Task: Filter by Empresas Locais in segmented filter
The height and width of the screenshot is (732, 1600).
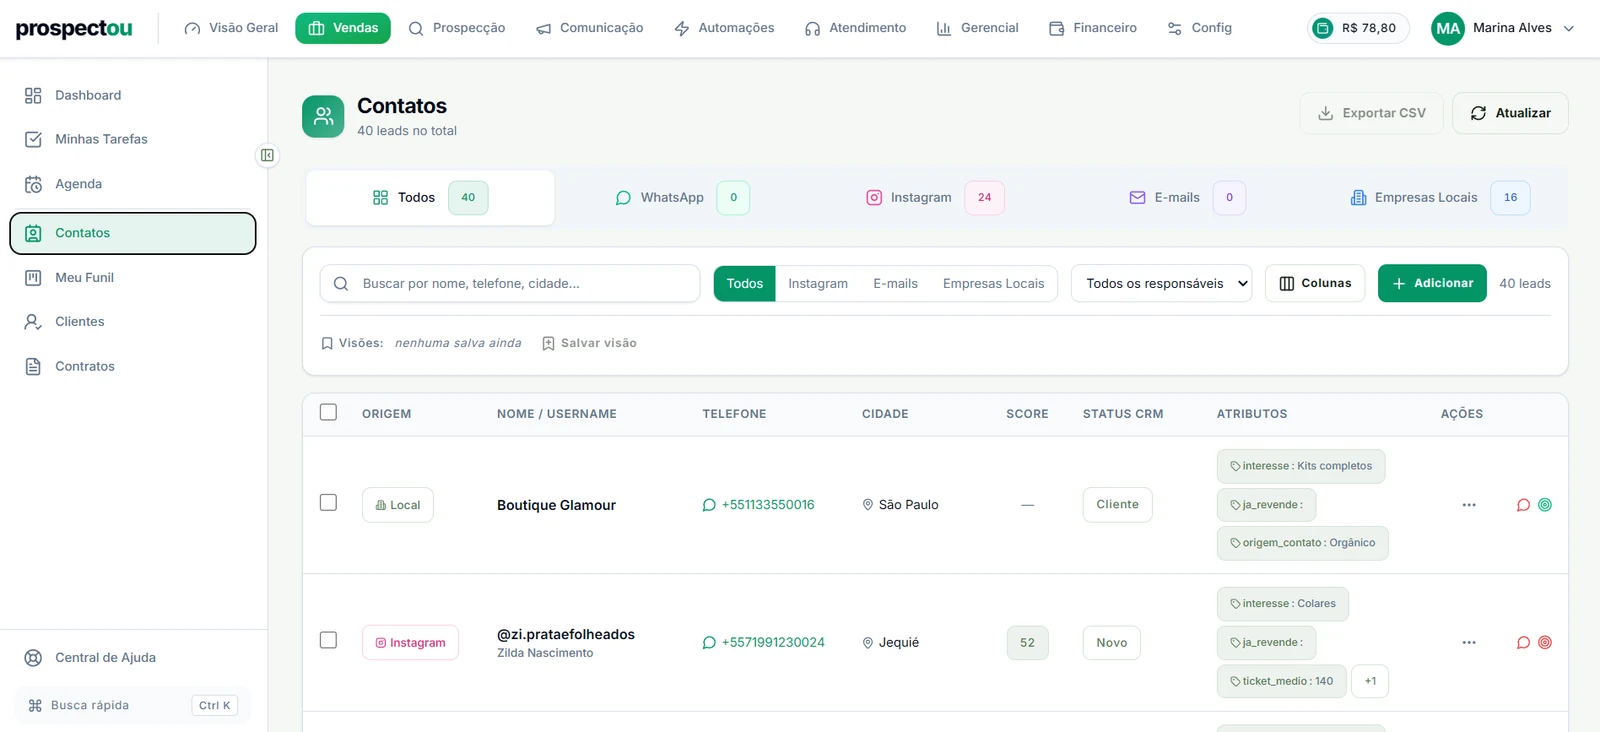Action: point(993,283)
